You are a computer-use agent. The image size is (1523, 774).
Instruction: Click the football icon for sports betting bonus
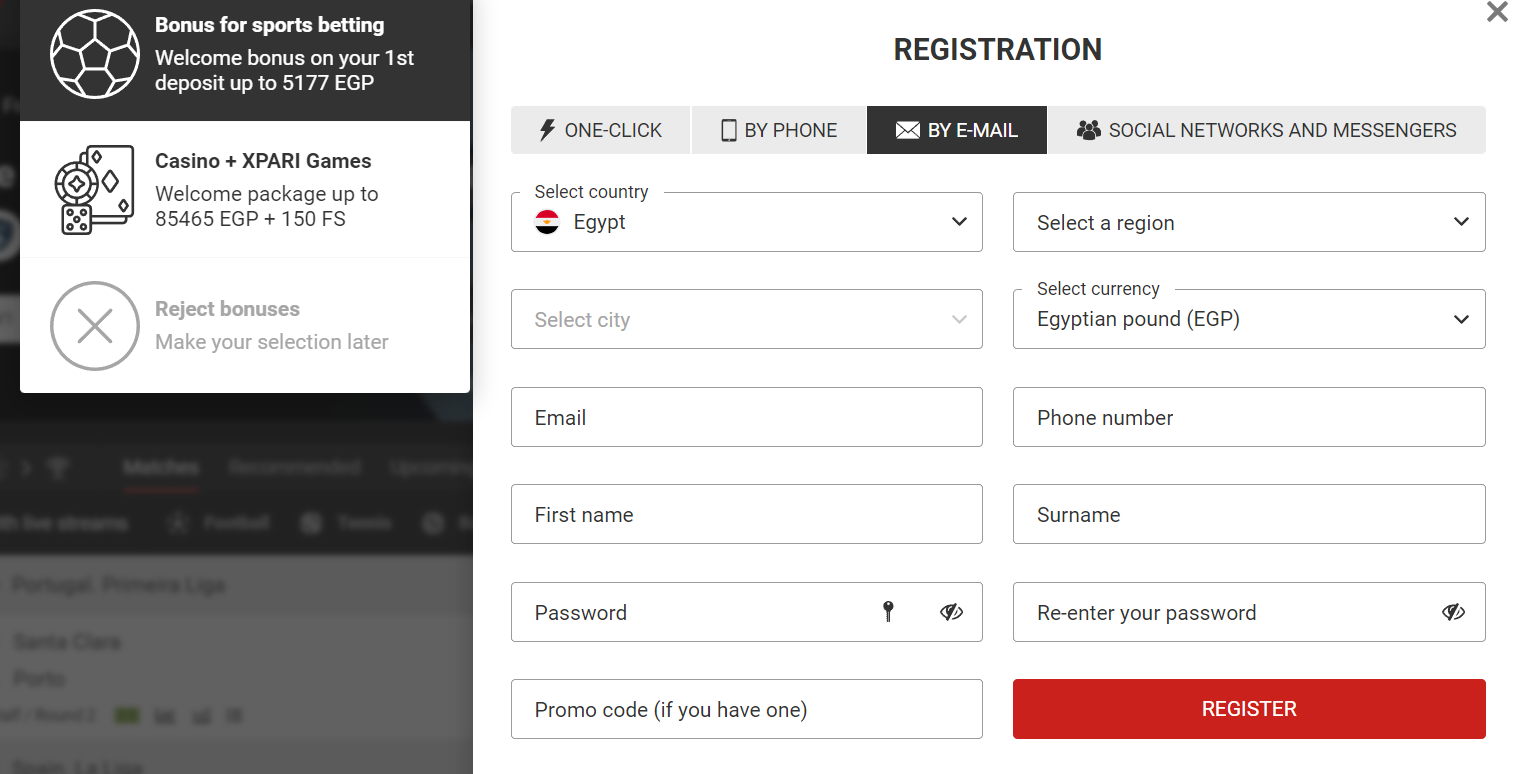point(95,55)
